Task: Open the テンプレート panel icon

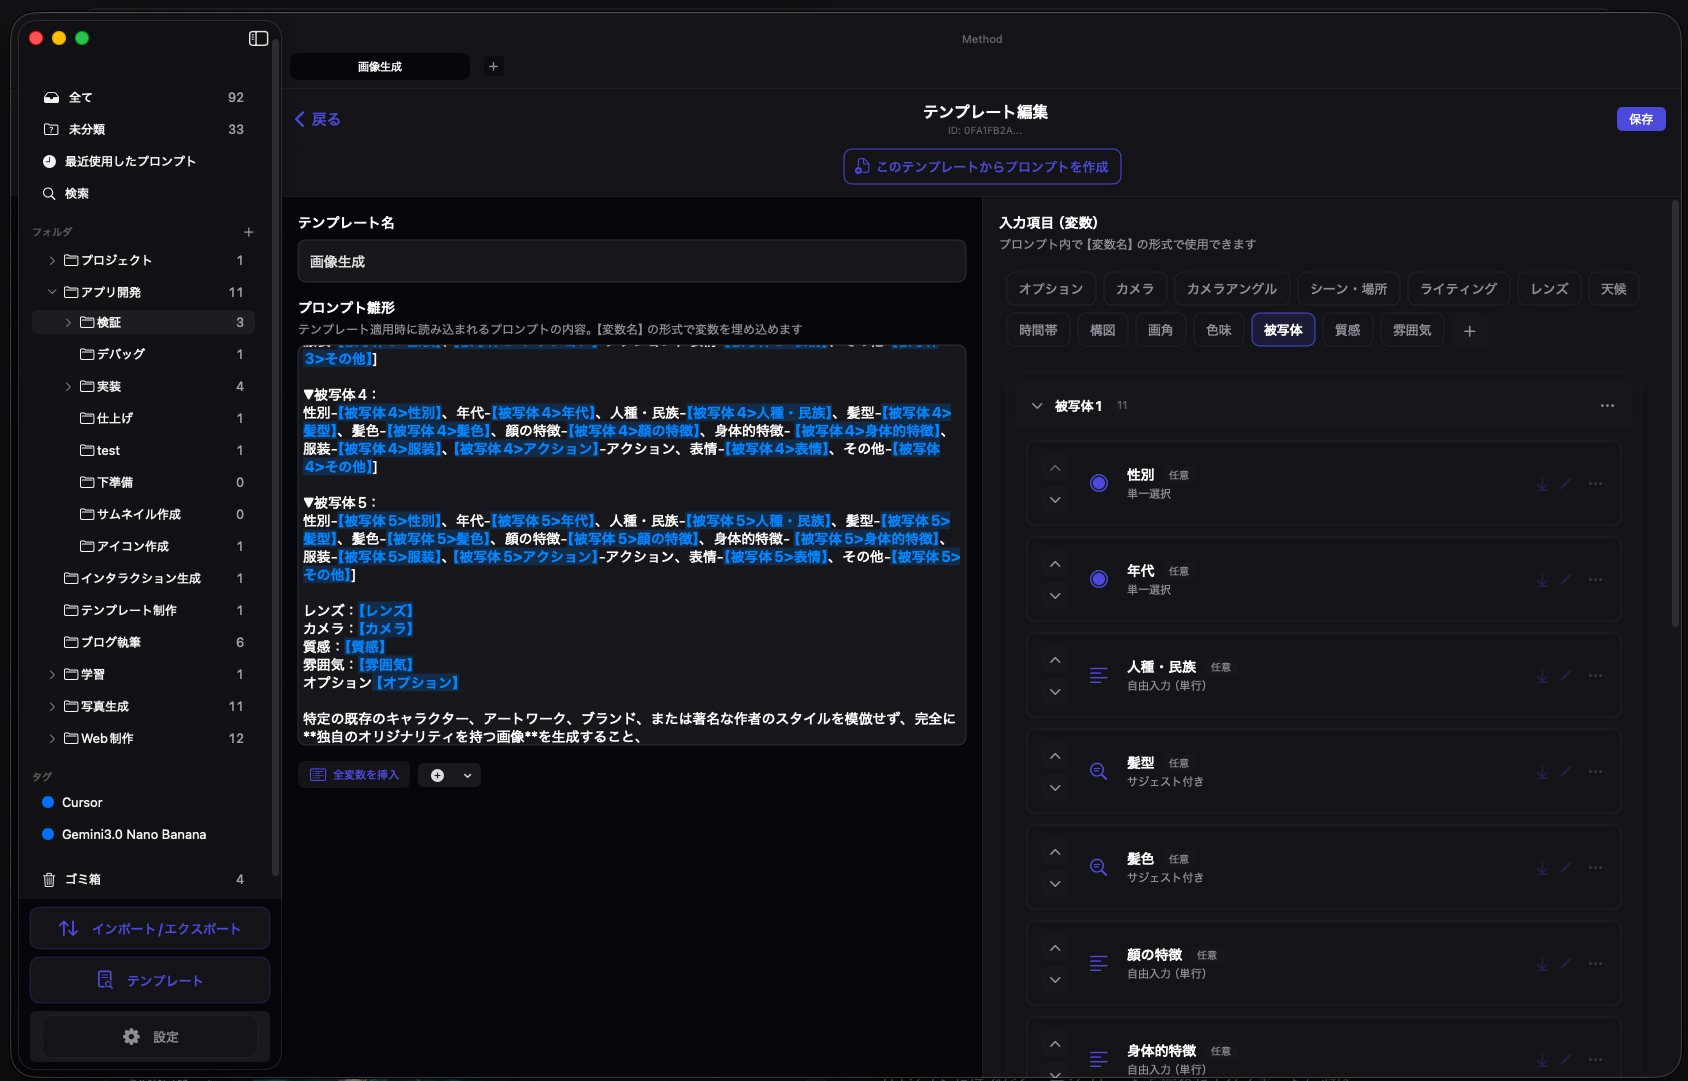Action: coord(106,980)
